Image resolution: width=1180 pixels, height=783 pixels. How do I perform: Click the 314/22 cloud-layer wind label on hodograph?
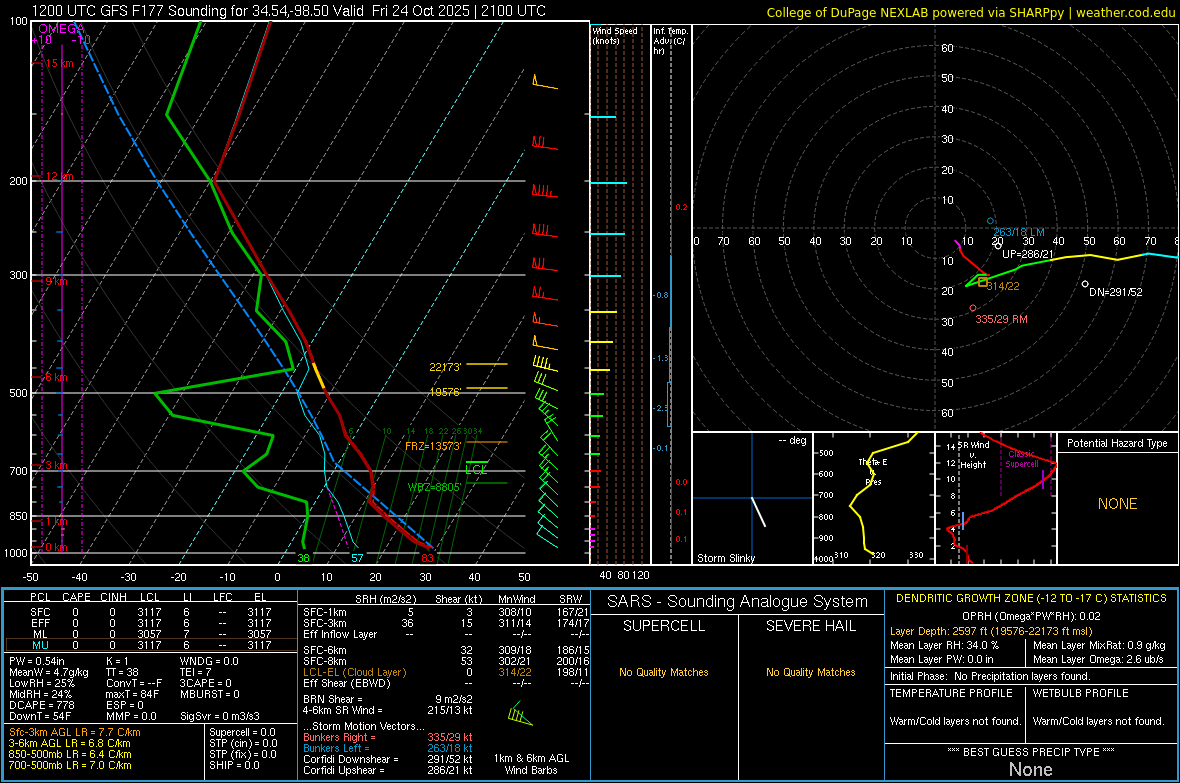click(1002, 286)
